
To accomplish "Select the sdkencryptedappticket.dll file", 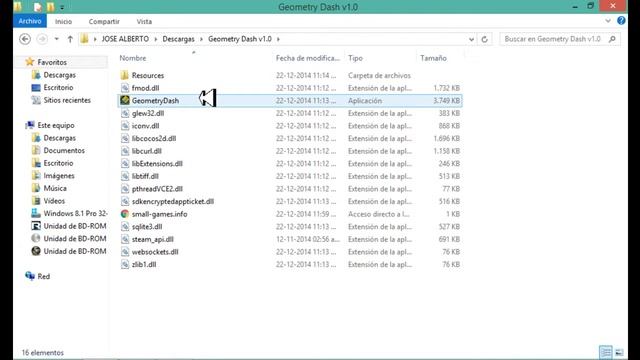I will (173, 202).
